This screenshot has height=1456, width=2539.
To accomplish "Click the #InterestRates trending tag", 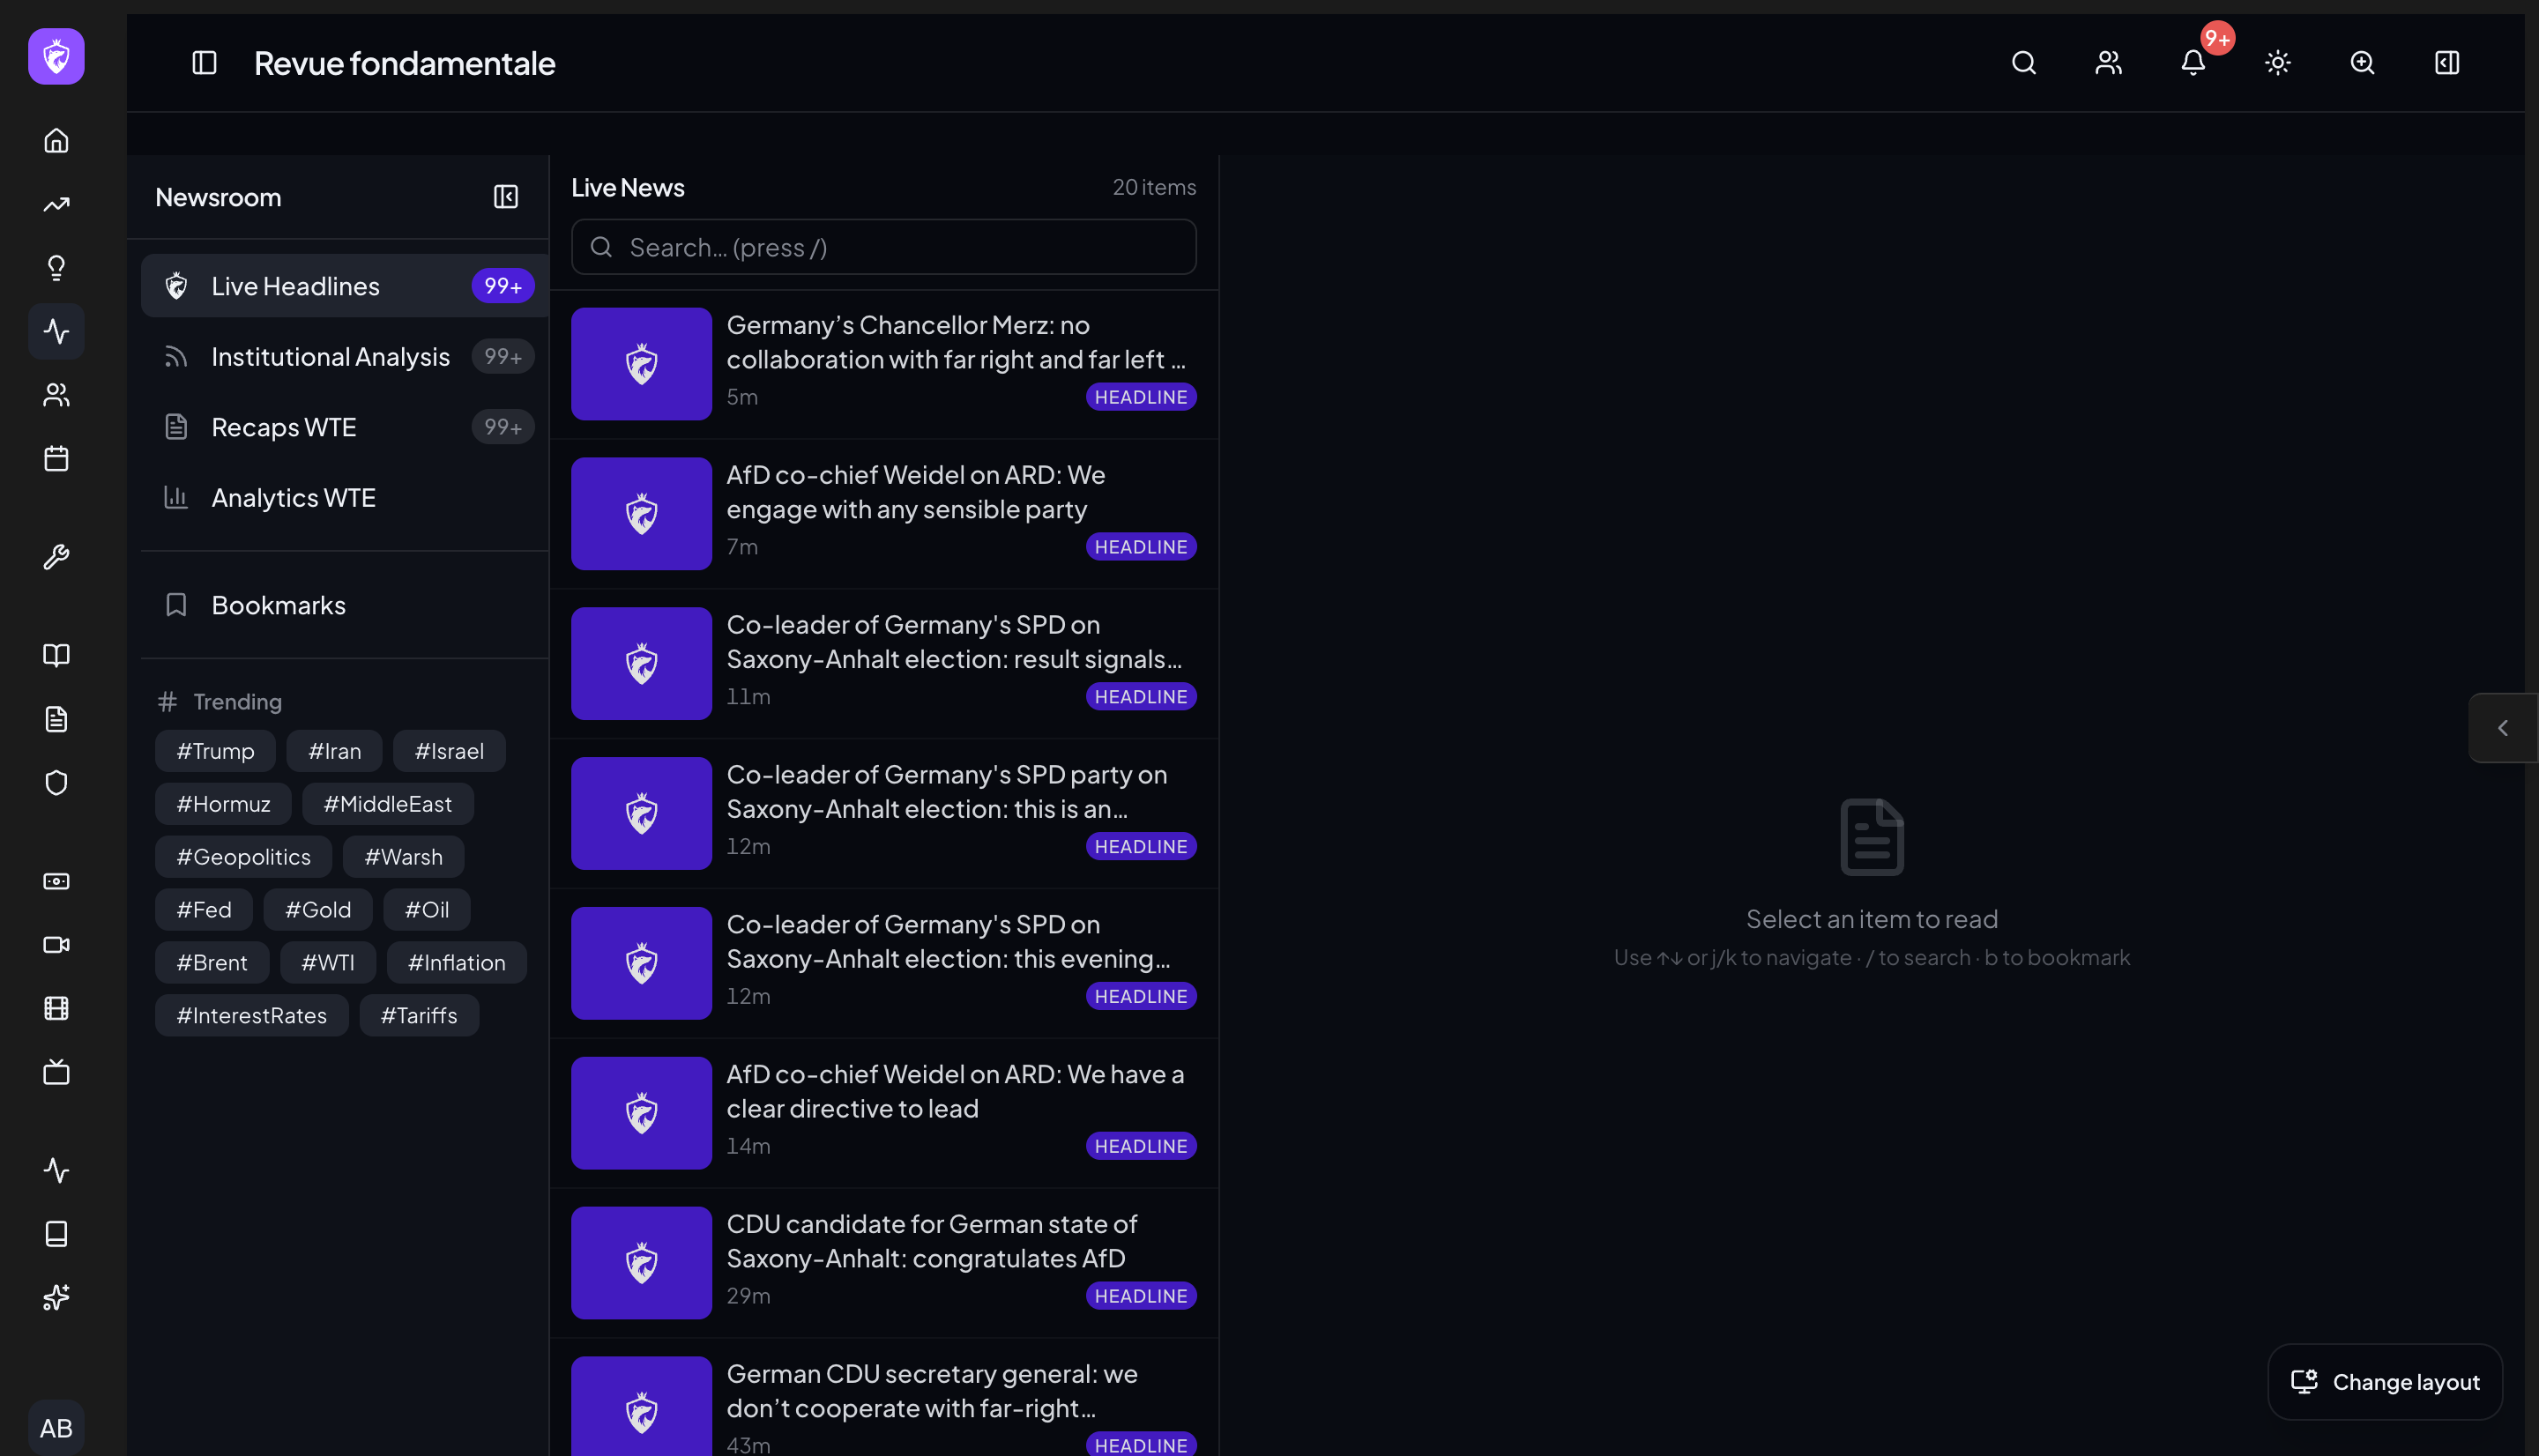I will pos(252,1016).
